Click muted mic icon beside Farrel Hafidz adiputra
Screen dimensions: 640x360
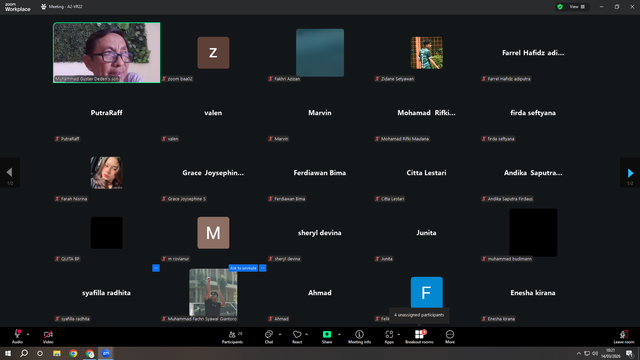(484, 79)
